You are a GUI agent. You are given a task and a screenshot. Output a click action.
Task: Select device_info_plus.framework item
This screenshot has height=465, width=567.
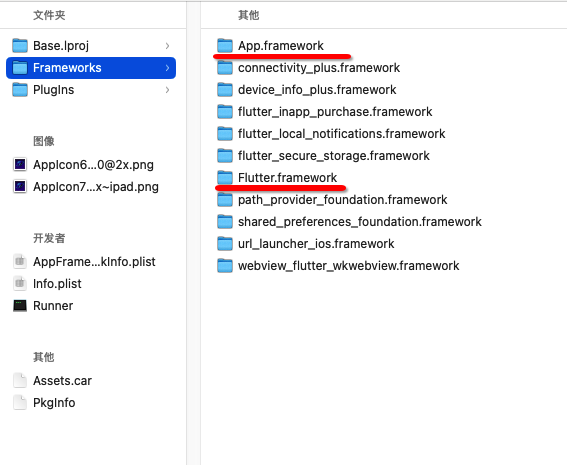(x=307, y=90)
